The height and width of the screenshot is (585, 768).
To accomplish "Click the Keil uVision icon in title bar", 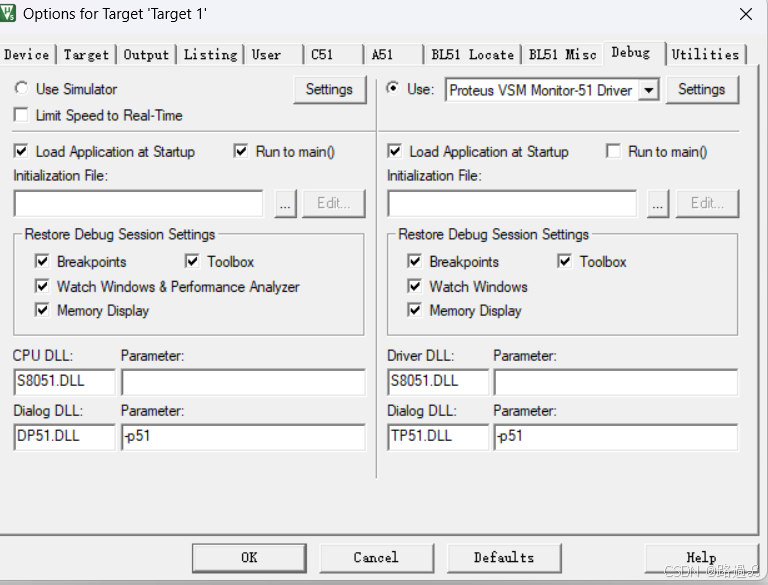I will click(x=7, y=13).
